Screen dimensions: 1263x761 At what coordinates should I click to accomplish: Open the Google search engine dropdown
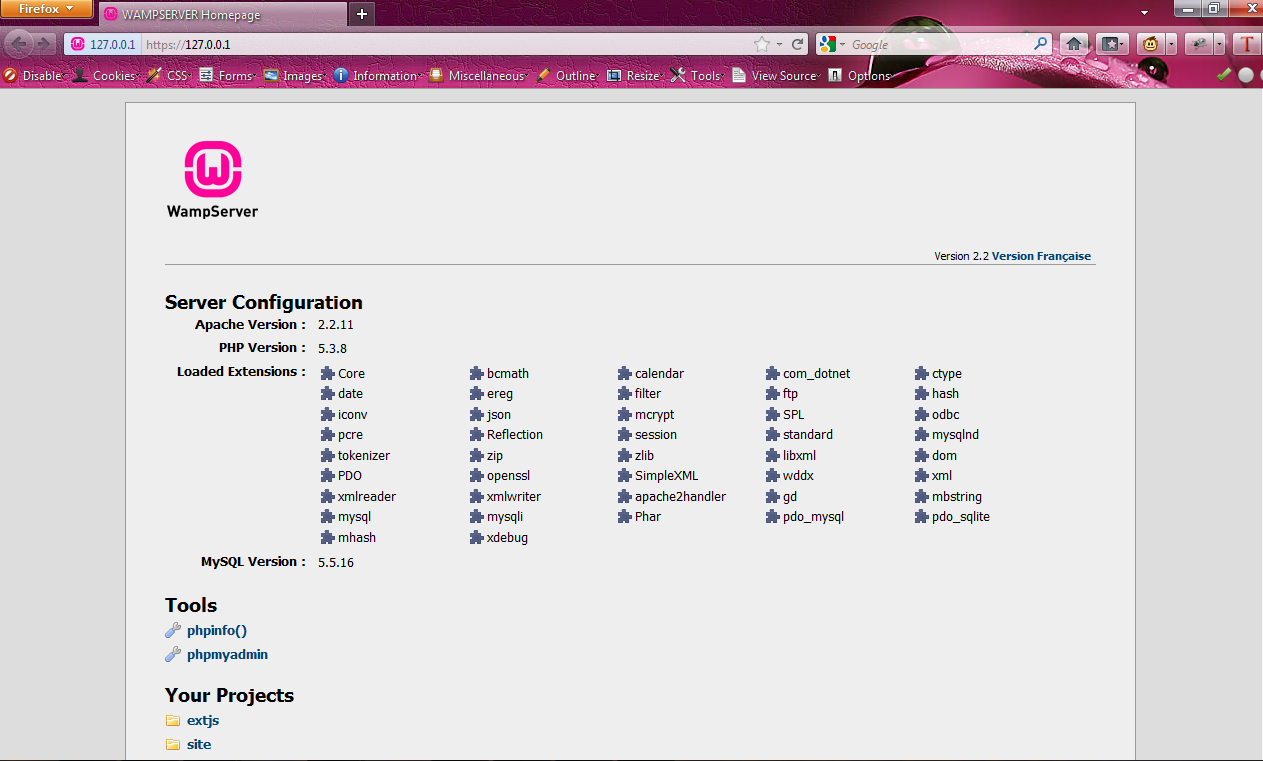click(831, 44)
